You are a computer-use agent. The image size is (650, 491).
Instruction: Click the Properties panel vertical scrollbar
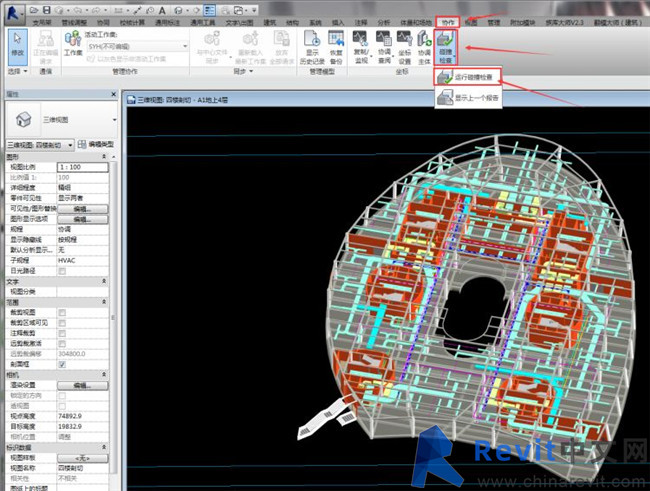pos(113,318)
